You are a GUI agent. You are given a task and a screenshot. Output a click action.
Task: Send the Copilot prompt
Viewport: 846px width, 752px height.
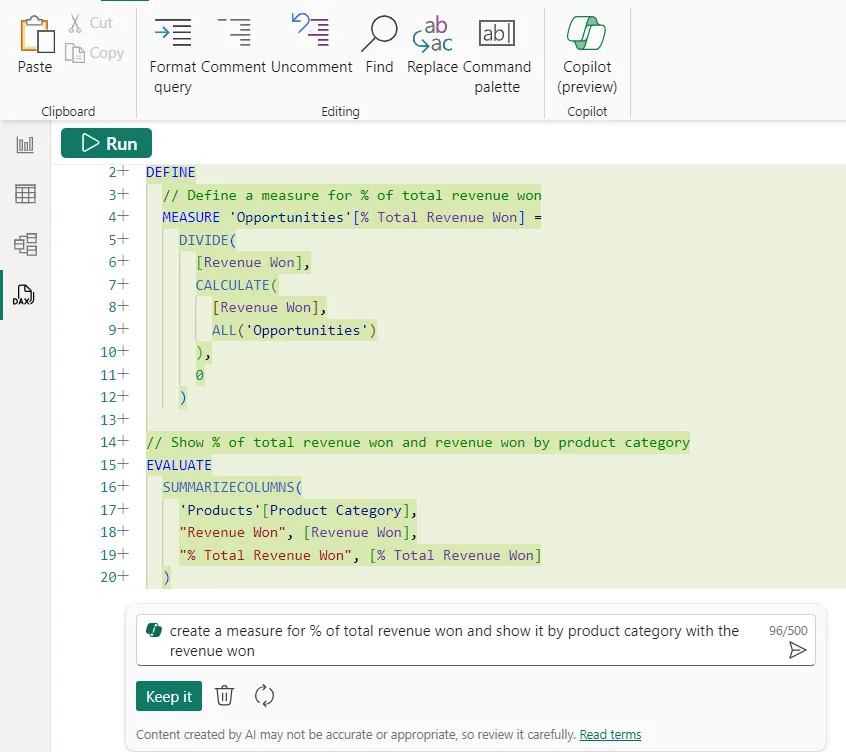pos(797,650)
